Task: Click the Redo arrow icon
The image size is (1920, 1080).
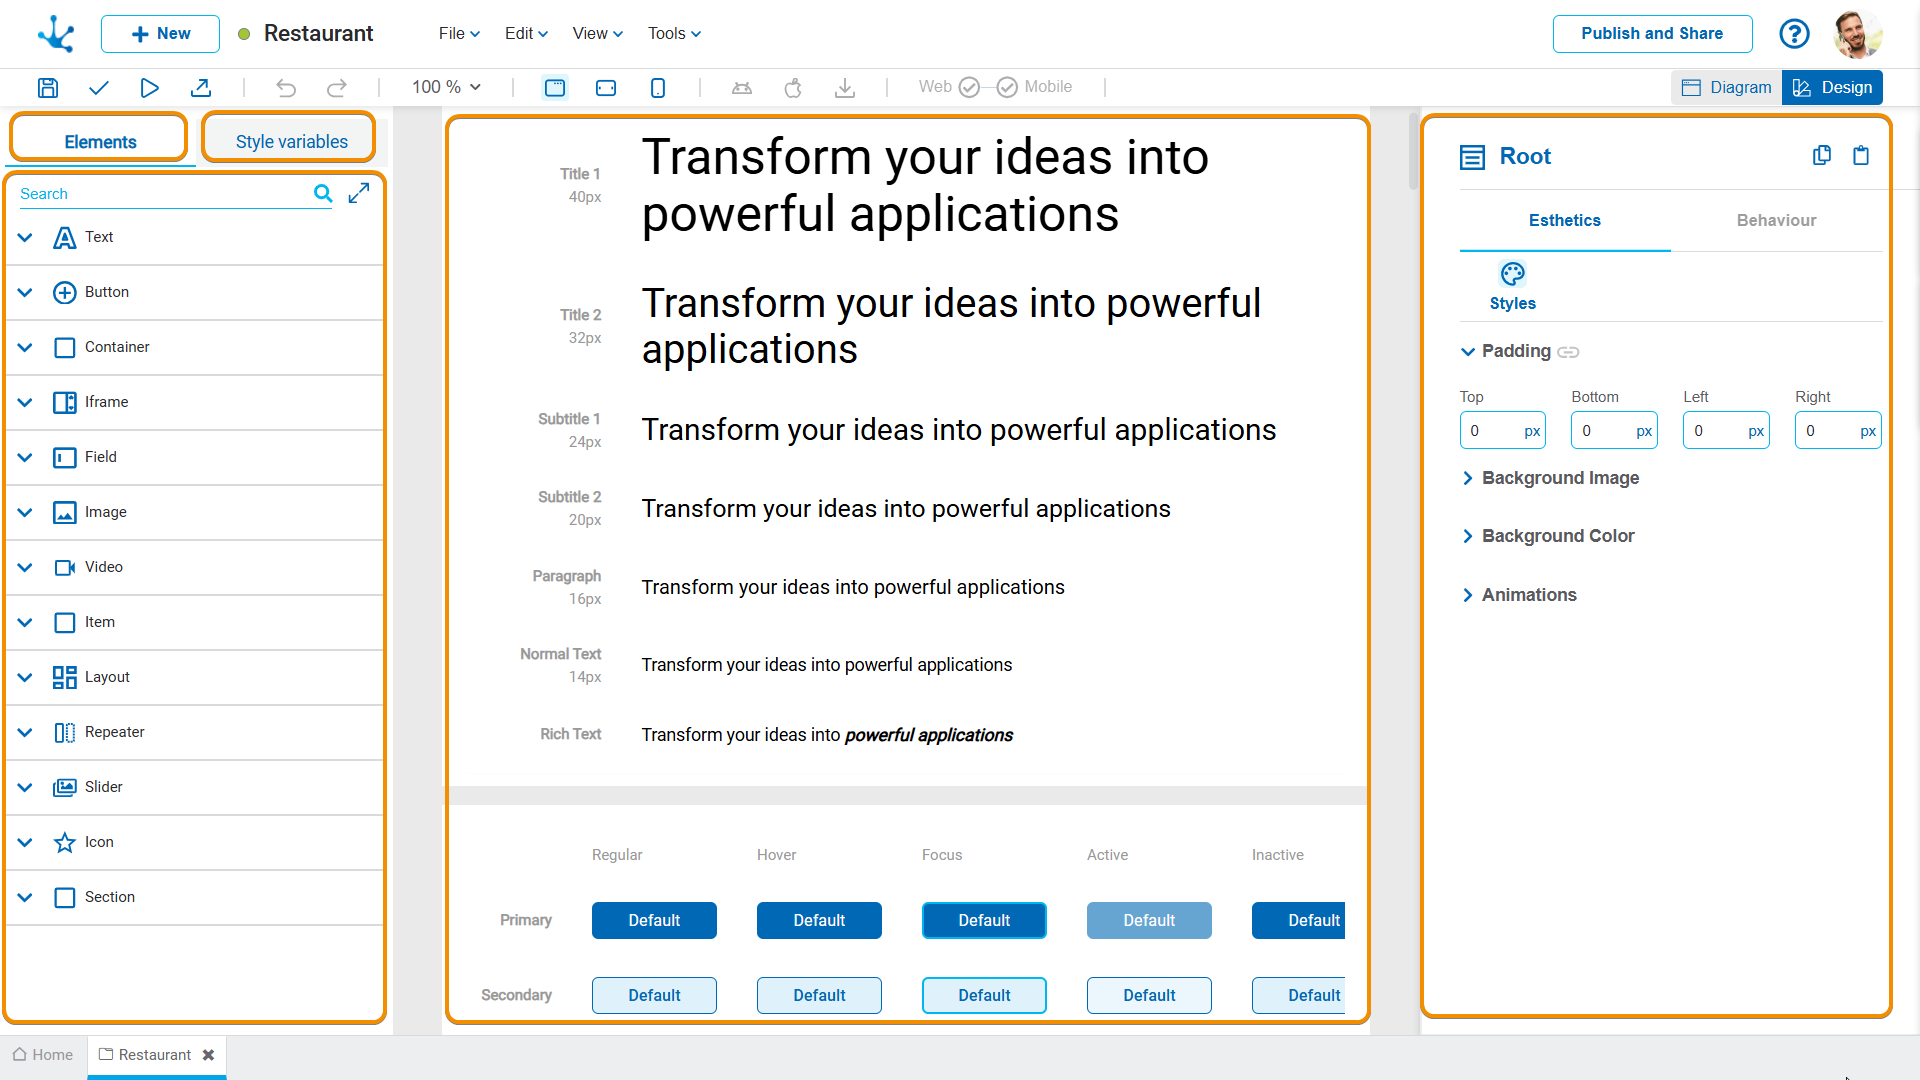Action: click(337, 88)
